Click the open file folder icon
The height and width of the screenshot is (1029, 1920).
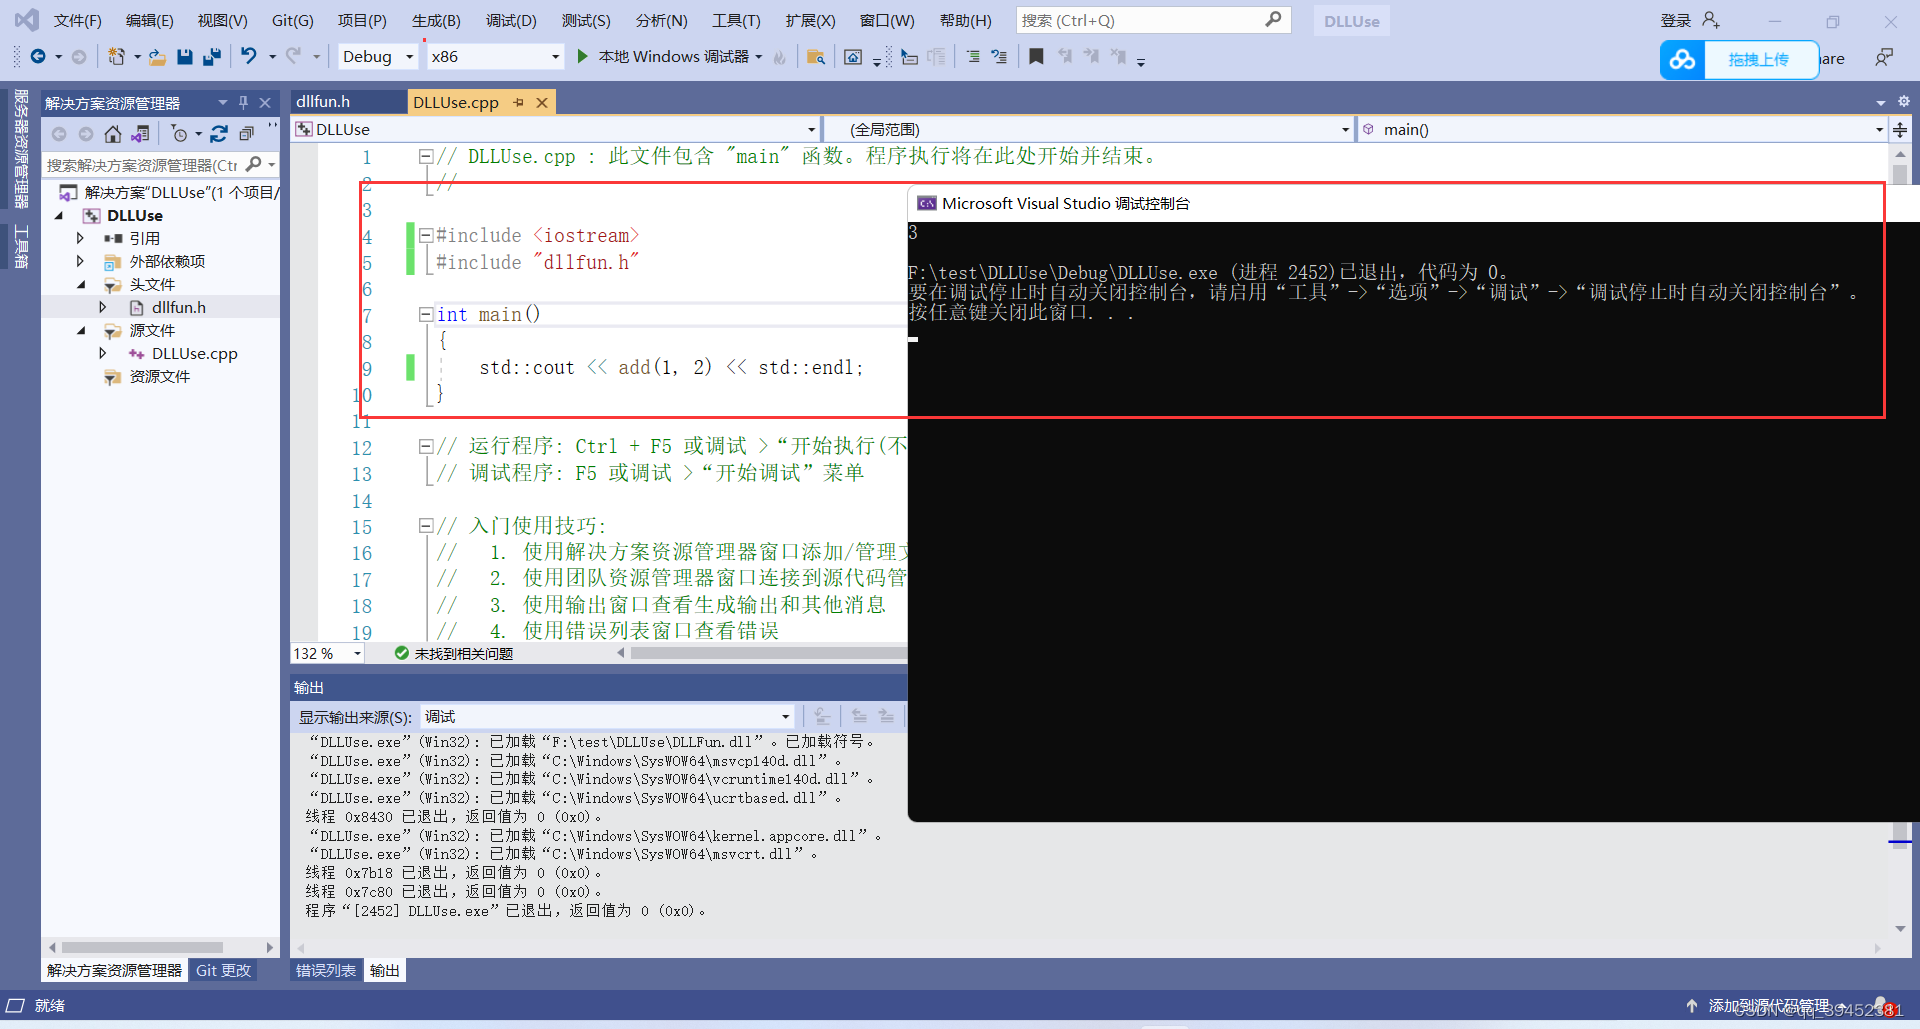tap(157, 57)
